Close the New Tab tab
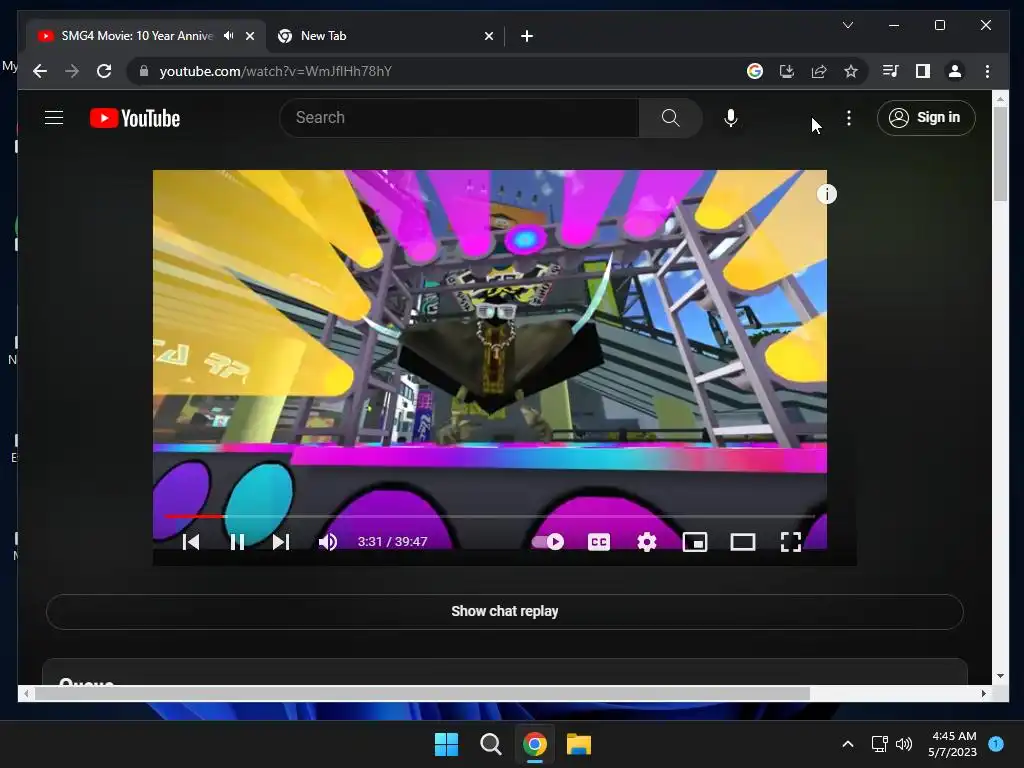Viewport: 1024px width, 768px height. tap(488, 36)
